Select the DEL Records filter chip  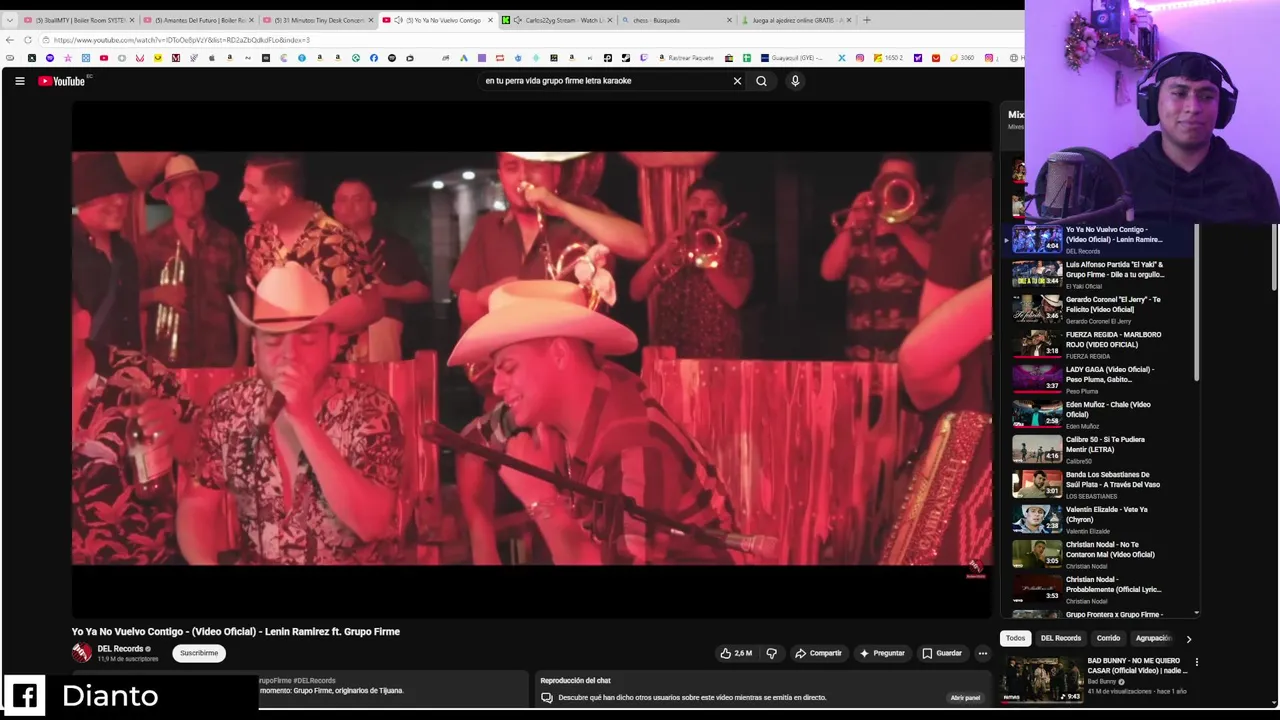pyautogui.click(x=1061, y=638)
